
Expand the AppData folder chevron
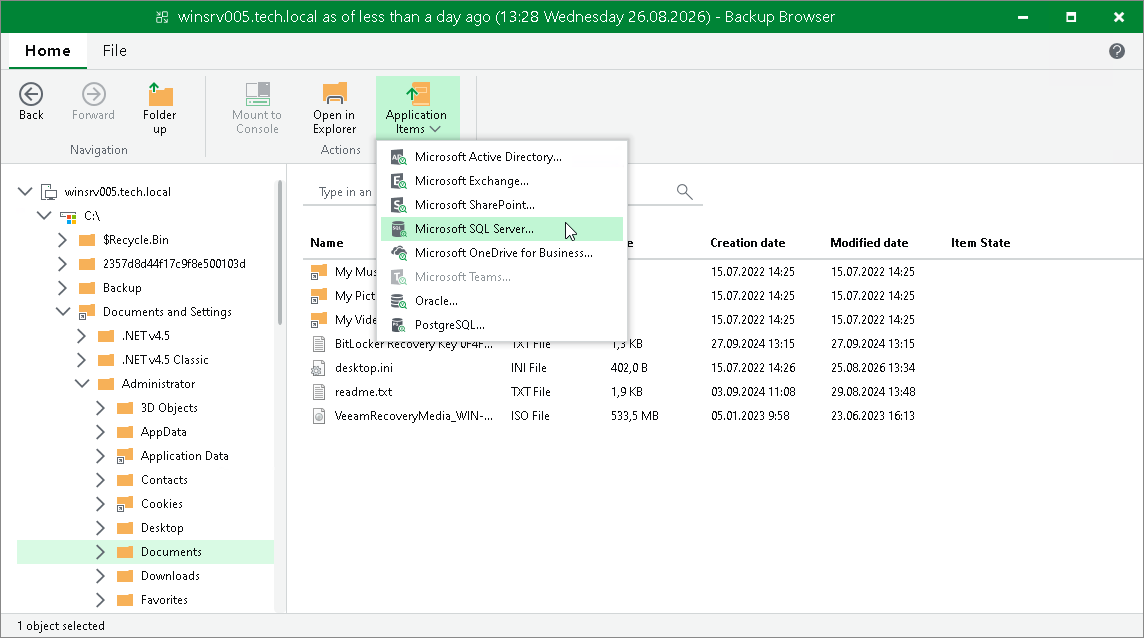[x=101, y=432]
